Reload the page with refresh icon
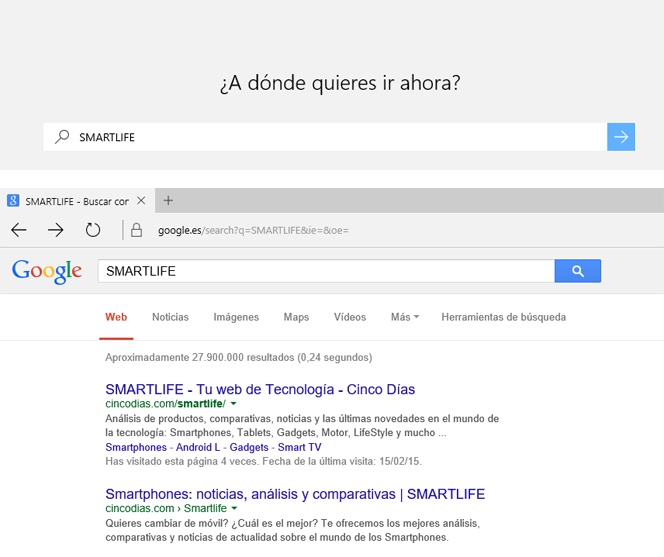The width and height of the screenshot is (664, 557). [93, 230]
